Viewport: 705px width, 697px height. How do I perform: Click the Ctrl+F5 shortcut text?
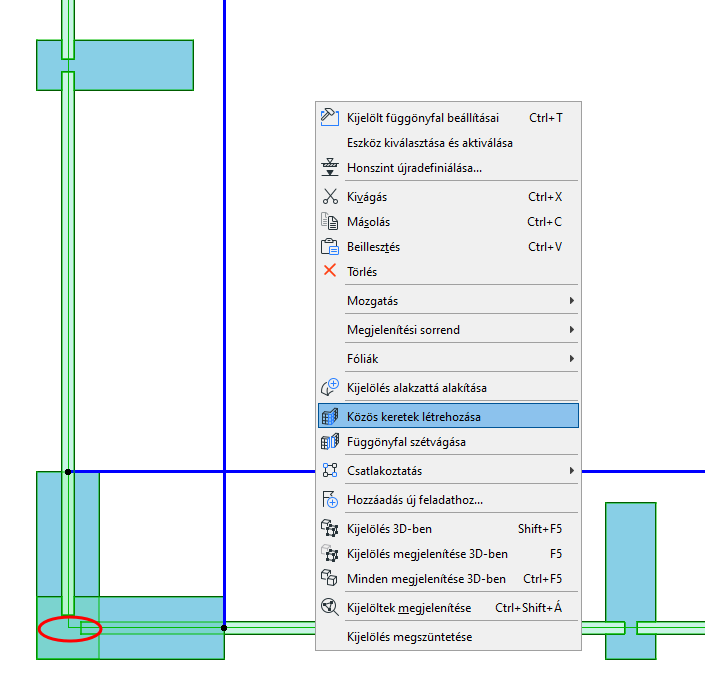(x=543, y=579)
